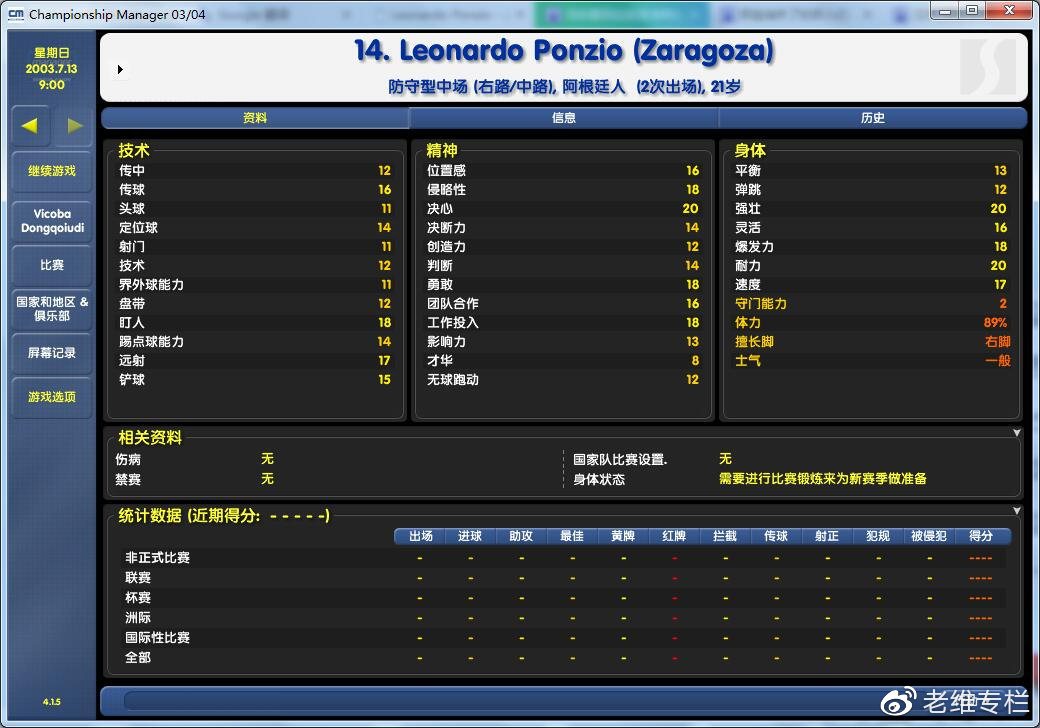Open the player actions arrow beside the name
The width and height of the screenshot is (1040, 728).
pos(120,70)
